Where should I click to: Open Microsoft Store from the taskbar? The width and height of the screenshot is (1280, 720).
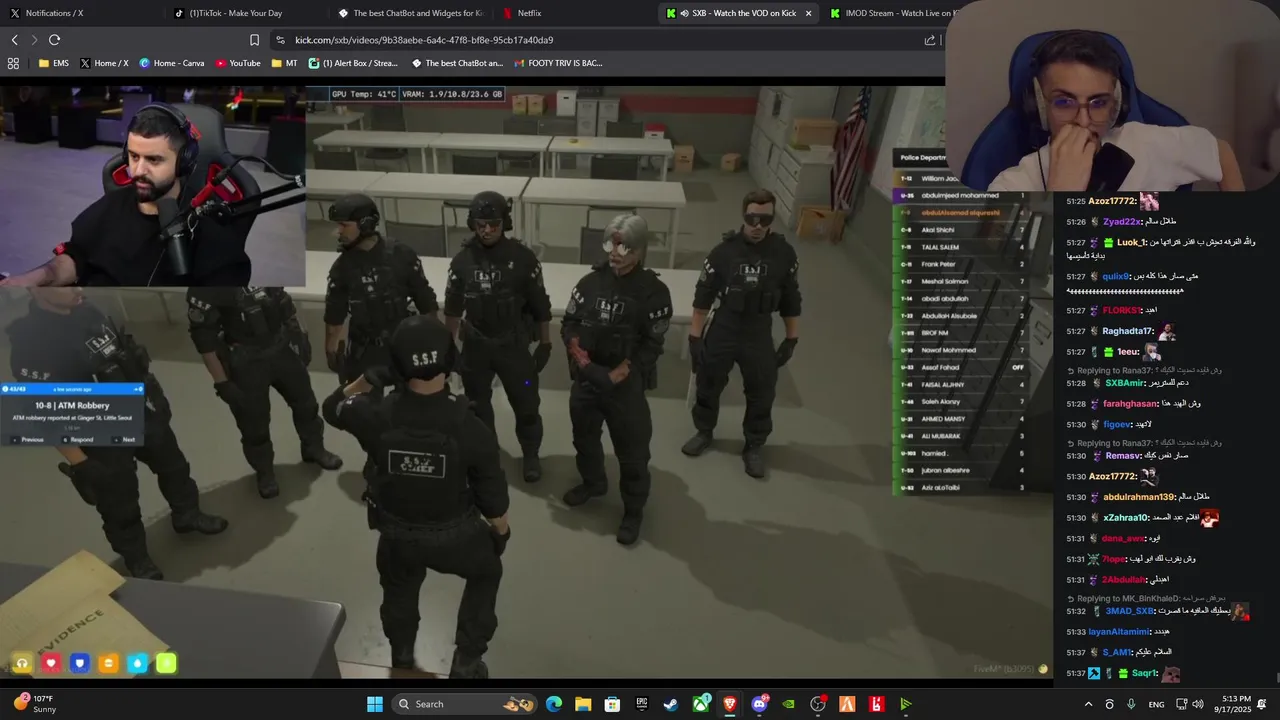coord(612,704)
